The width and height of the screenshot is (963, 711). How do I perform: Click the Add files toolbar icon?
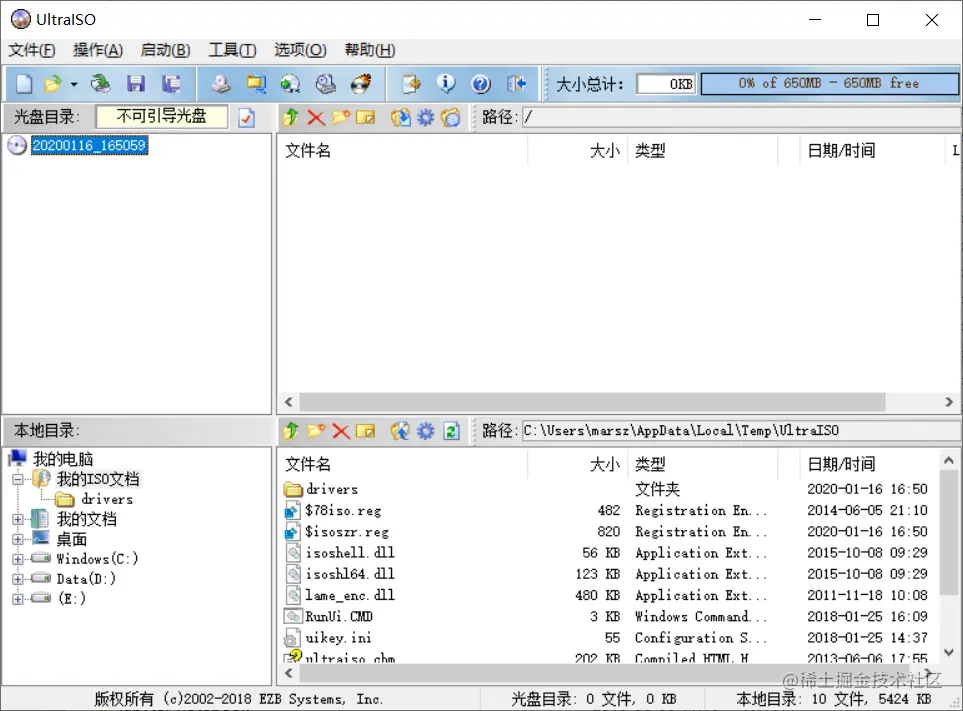[411, 84]
